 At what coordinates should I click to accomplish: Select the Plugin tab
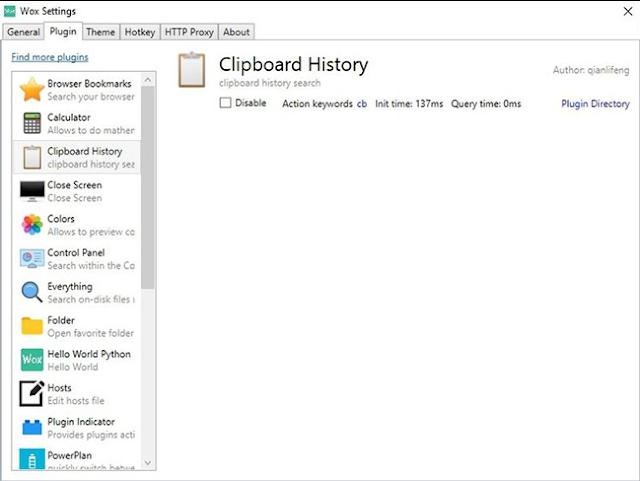pyautogui.click(x=63, y=31)
